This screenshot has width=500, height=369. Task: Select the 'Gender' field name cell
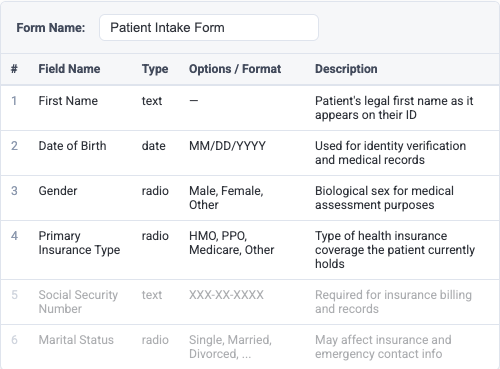coord(58,191)
